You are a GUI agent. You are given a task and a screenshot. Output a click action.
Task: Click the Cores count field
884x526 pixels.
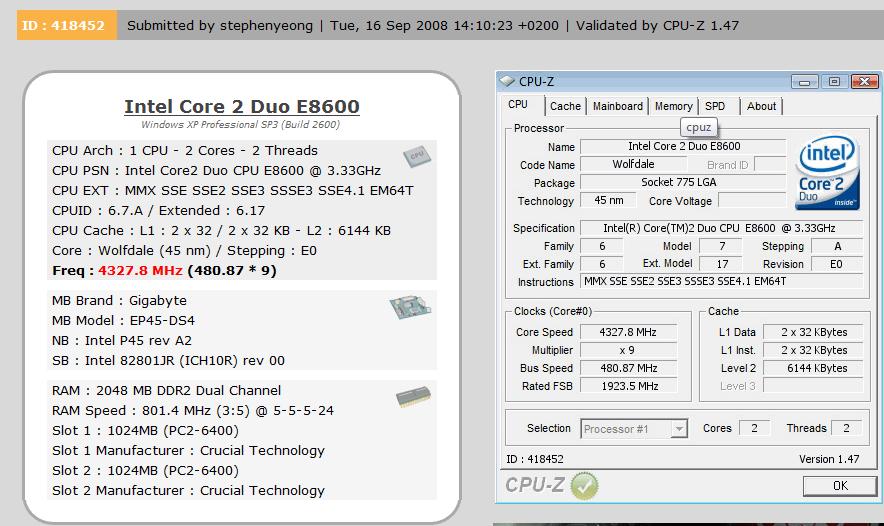[x=754, y=428]
